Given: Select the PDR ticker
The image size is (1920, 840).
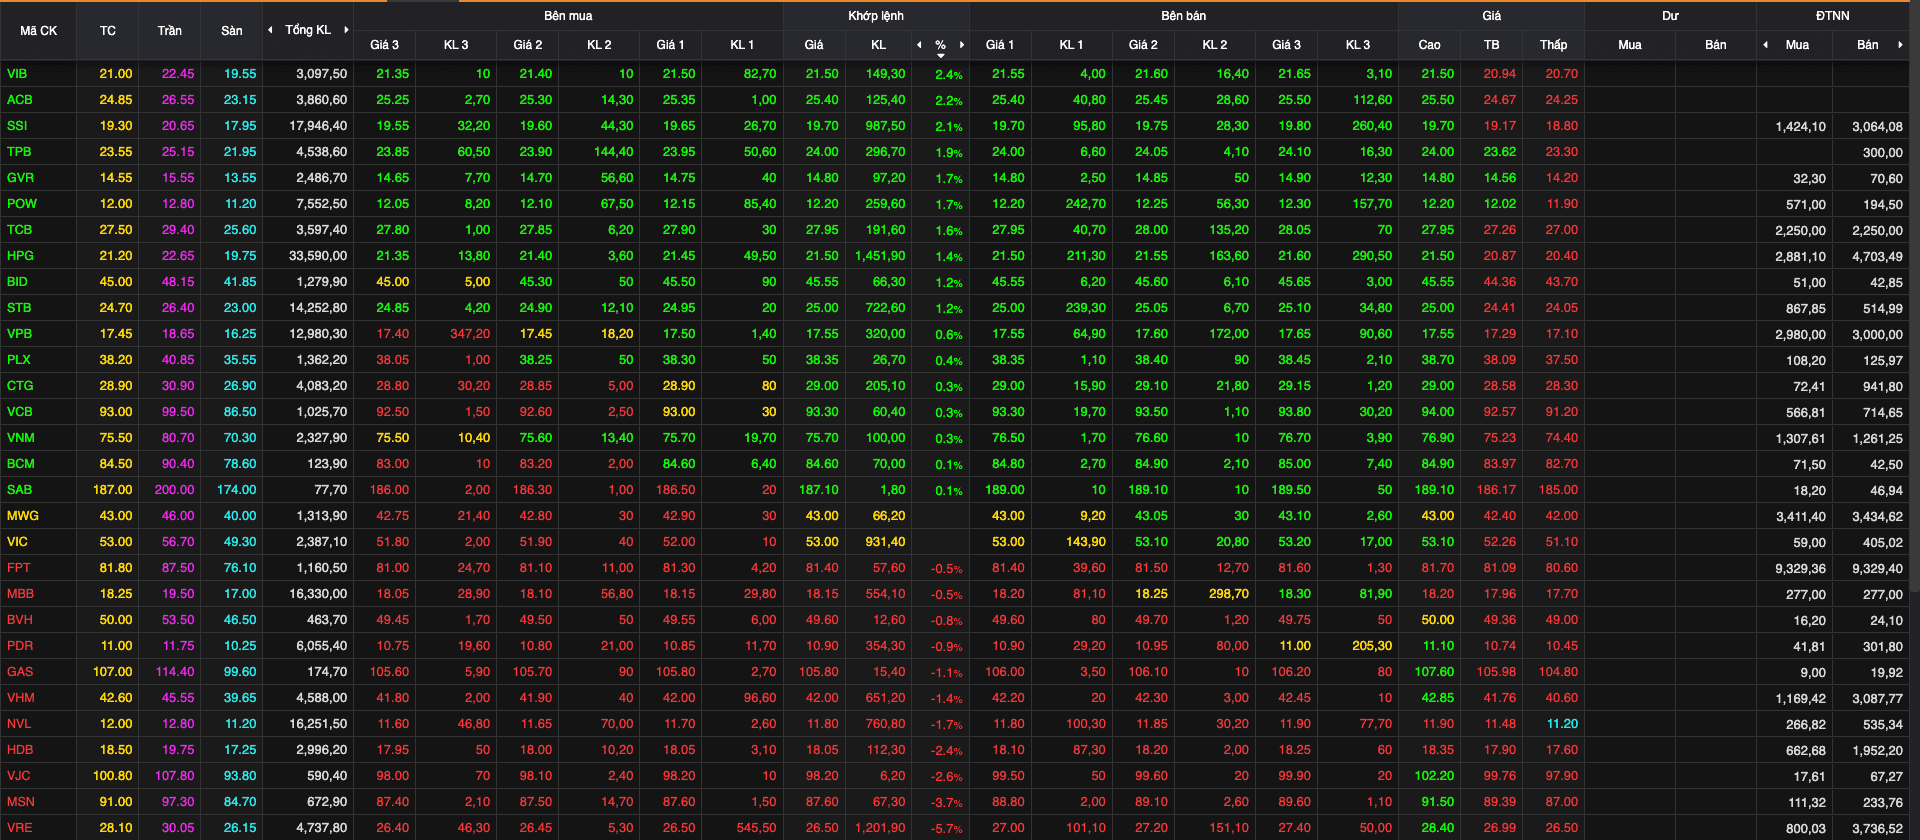Looking at the screenshot, I should click(x=19, y=646).
